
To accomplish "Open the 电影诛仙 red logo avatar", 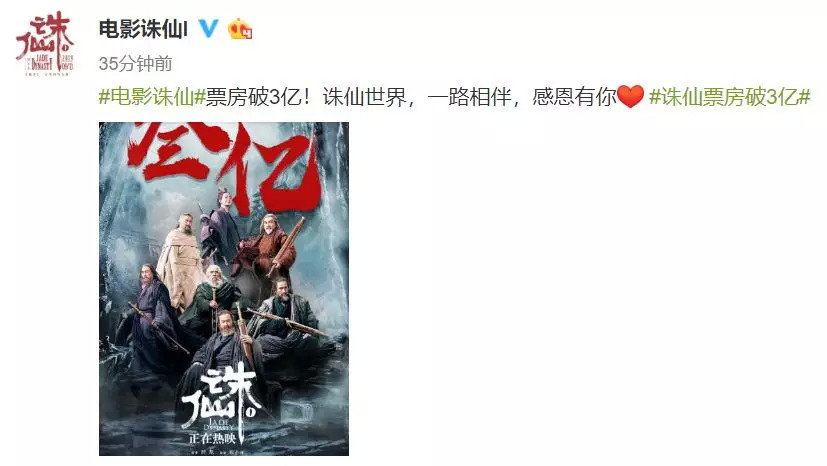I will [x=45, y=44].
